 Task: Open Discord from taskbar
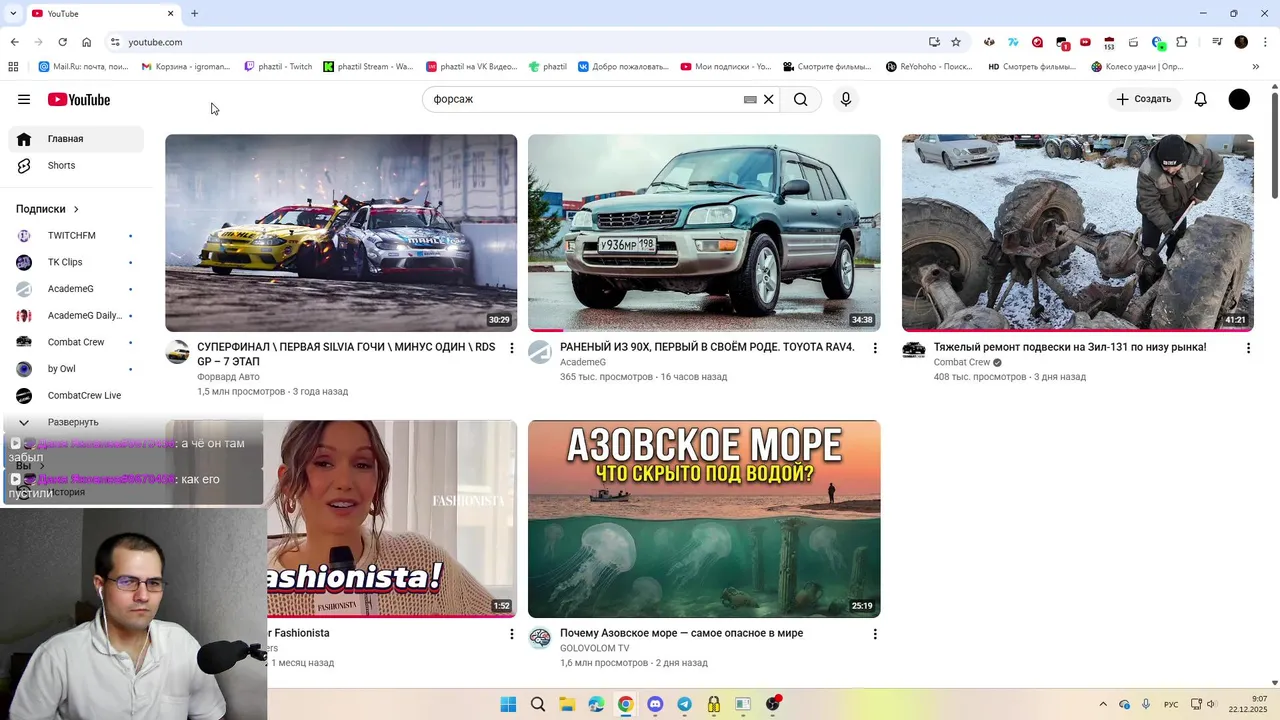coord(655,704)
